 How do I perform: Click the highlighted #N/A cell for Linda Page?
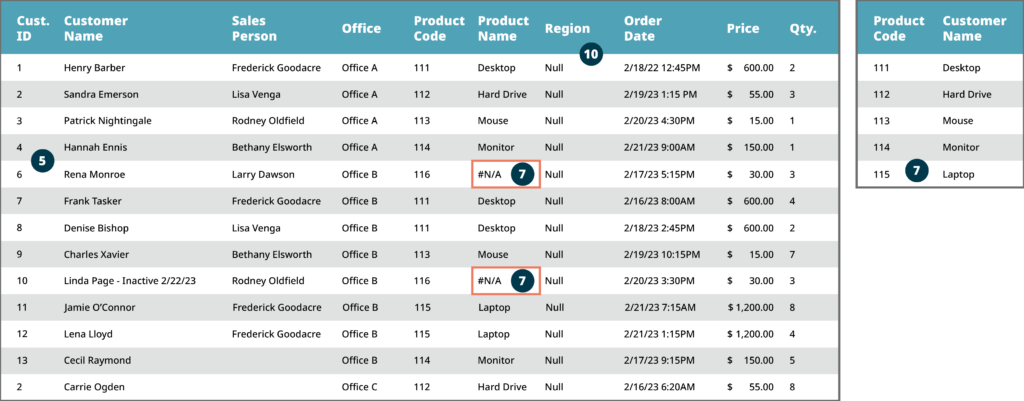490,281
